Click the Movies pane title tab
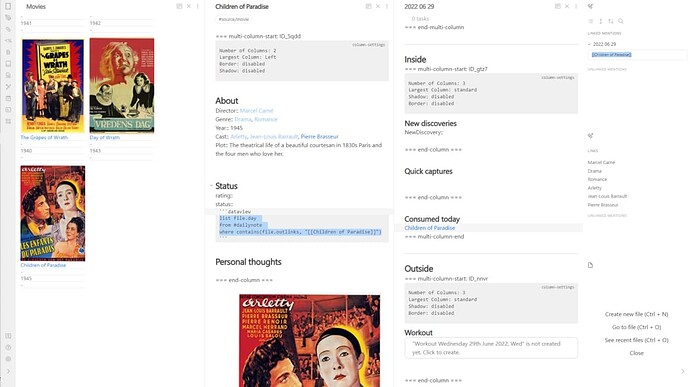This screenshot has height=387, width=690. (36, 7)
